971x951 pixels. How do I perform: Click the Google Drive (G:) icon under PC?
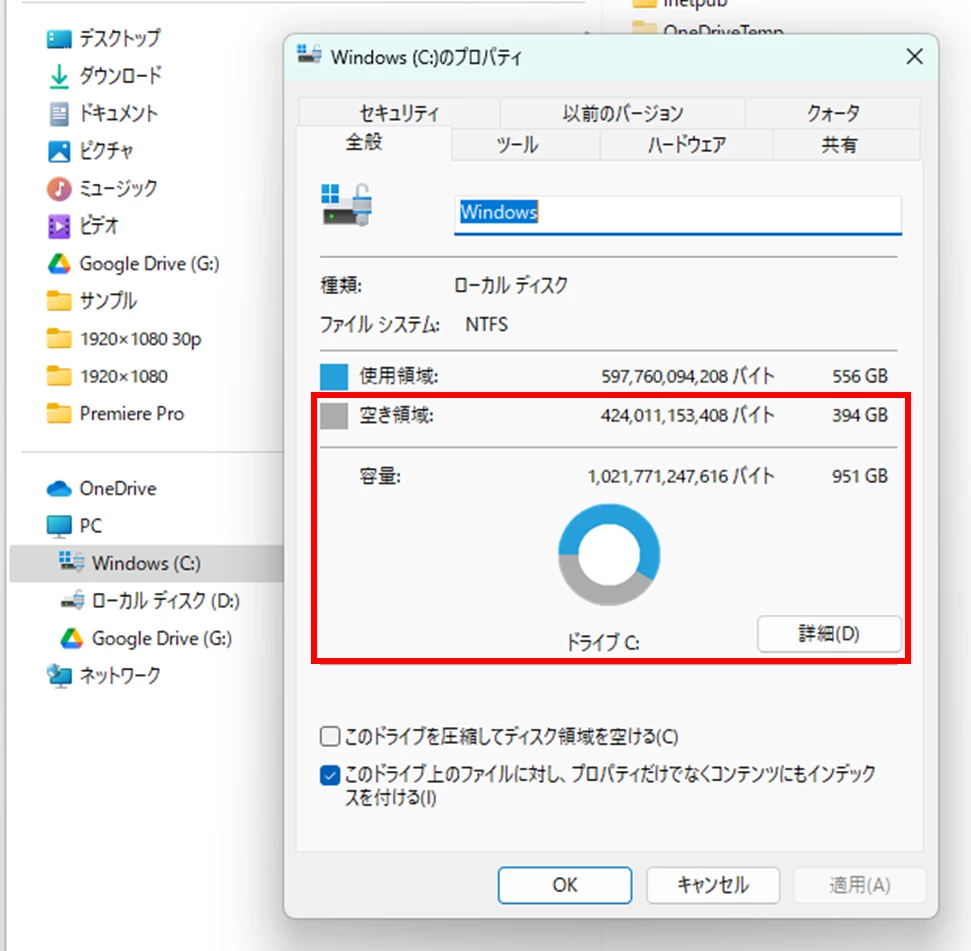pos(71,638)
